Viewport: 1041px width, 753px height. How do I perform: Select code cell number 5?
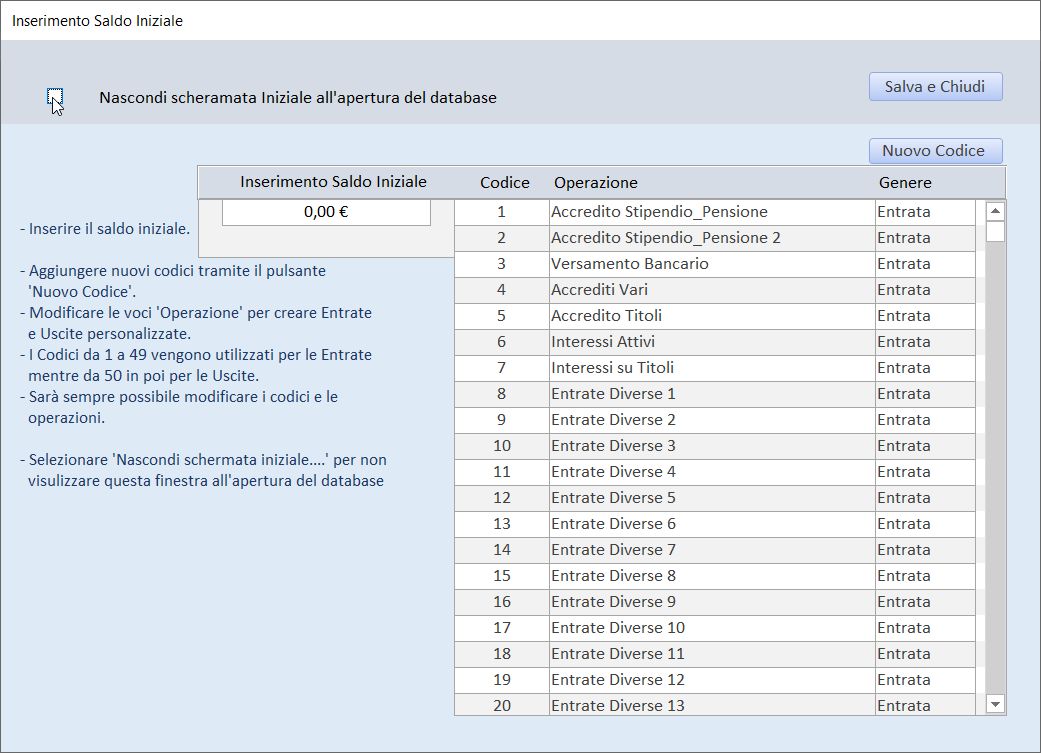(x=502, y=315)
